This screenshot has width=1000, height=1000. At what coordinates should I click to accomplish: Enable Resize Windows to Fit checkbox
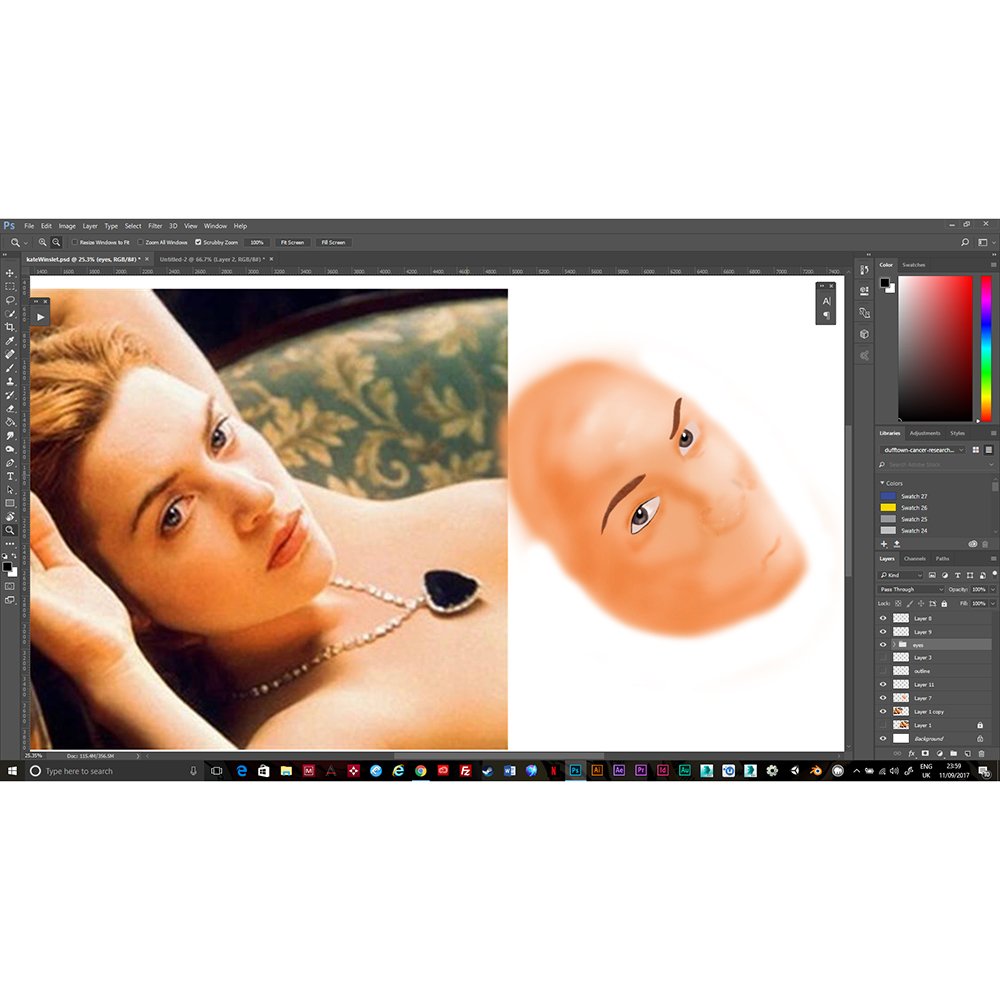(x=75, y=242)
